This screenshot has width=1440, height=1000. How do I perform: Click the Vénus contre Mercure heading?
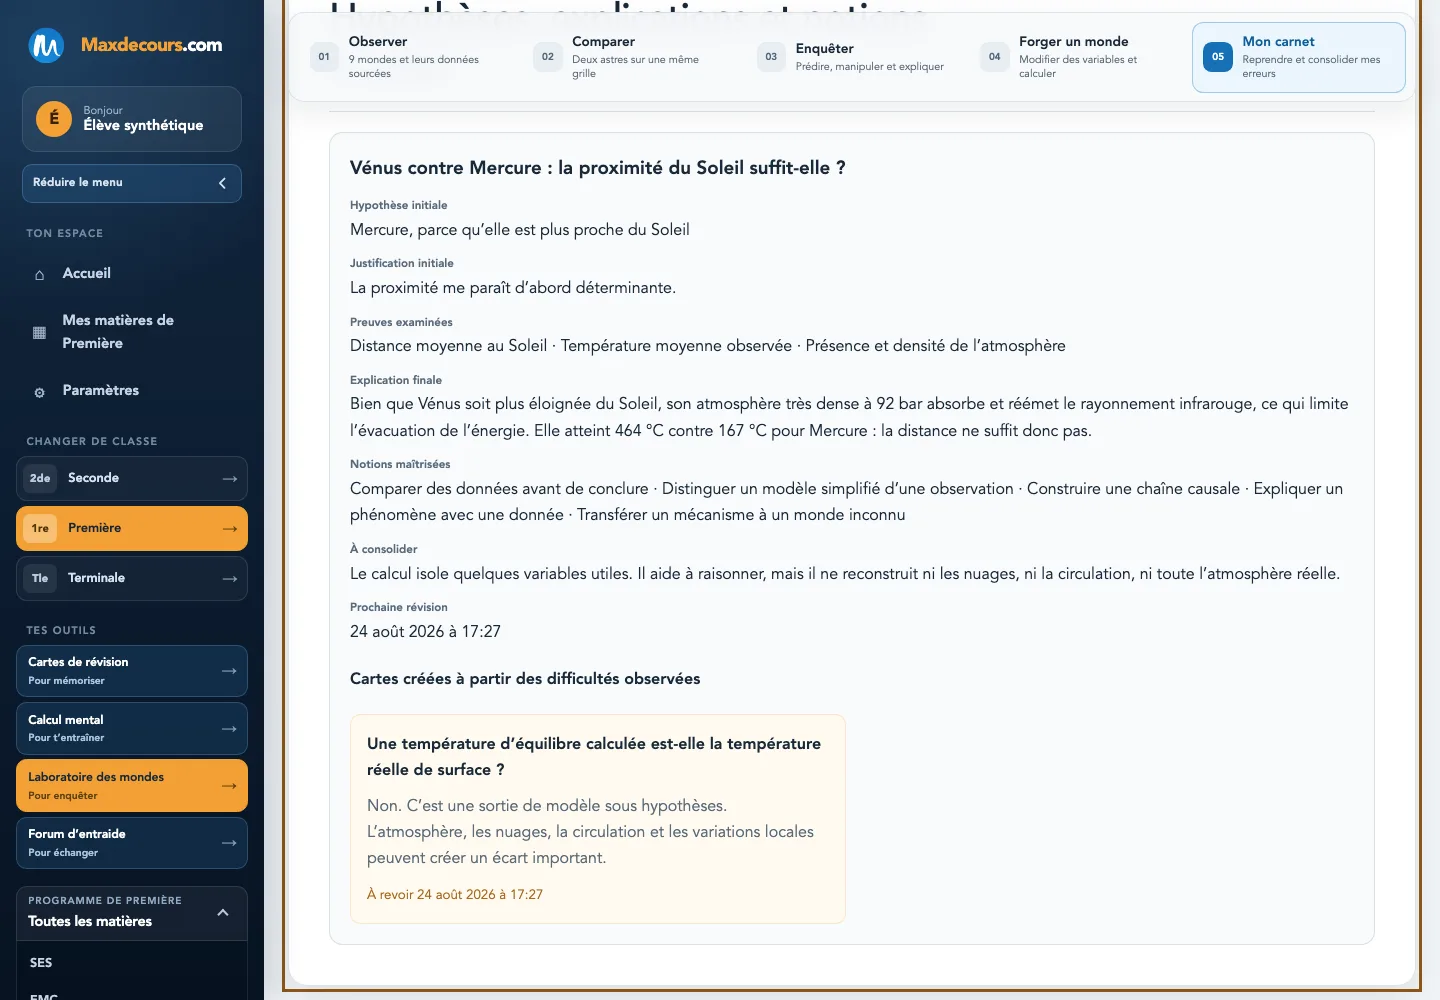(x=598, y=168)
